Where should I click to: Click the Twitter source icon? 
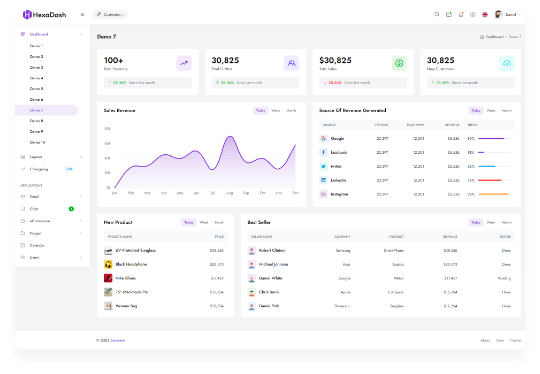tap(323, 166)
